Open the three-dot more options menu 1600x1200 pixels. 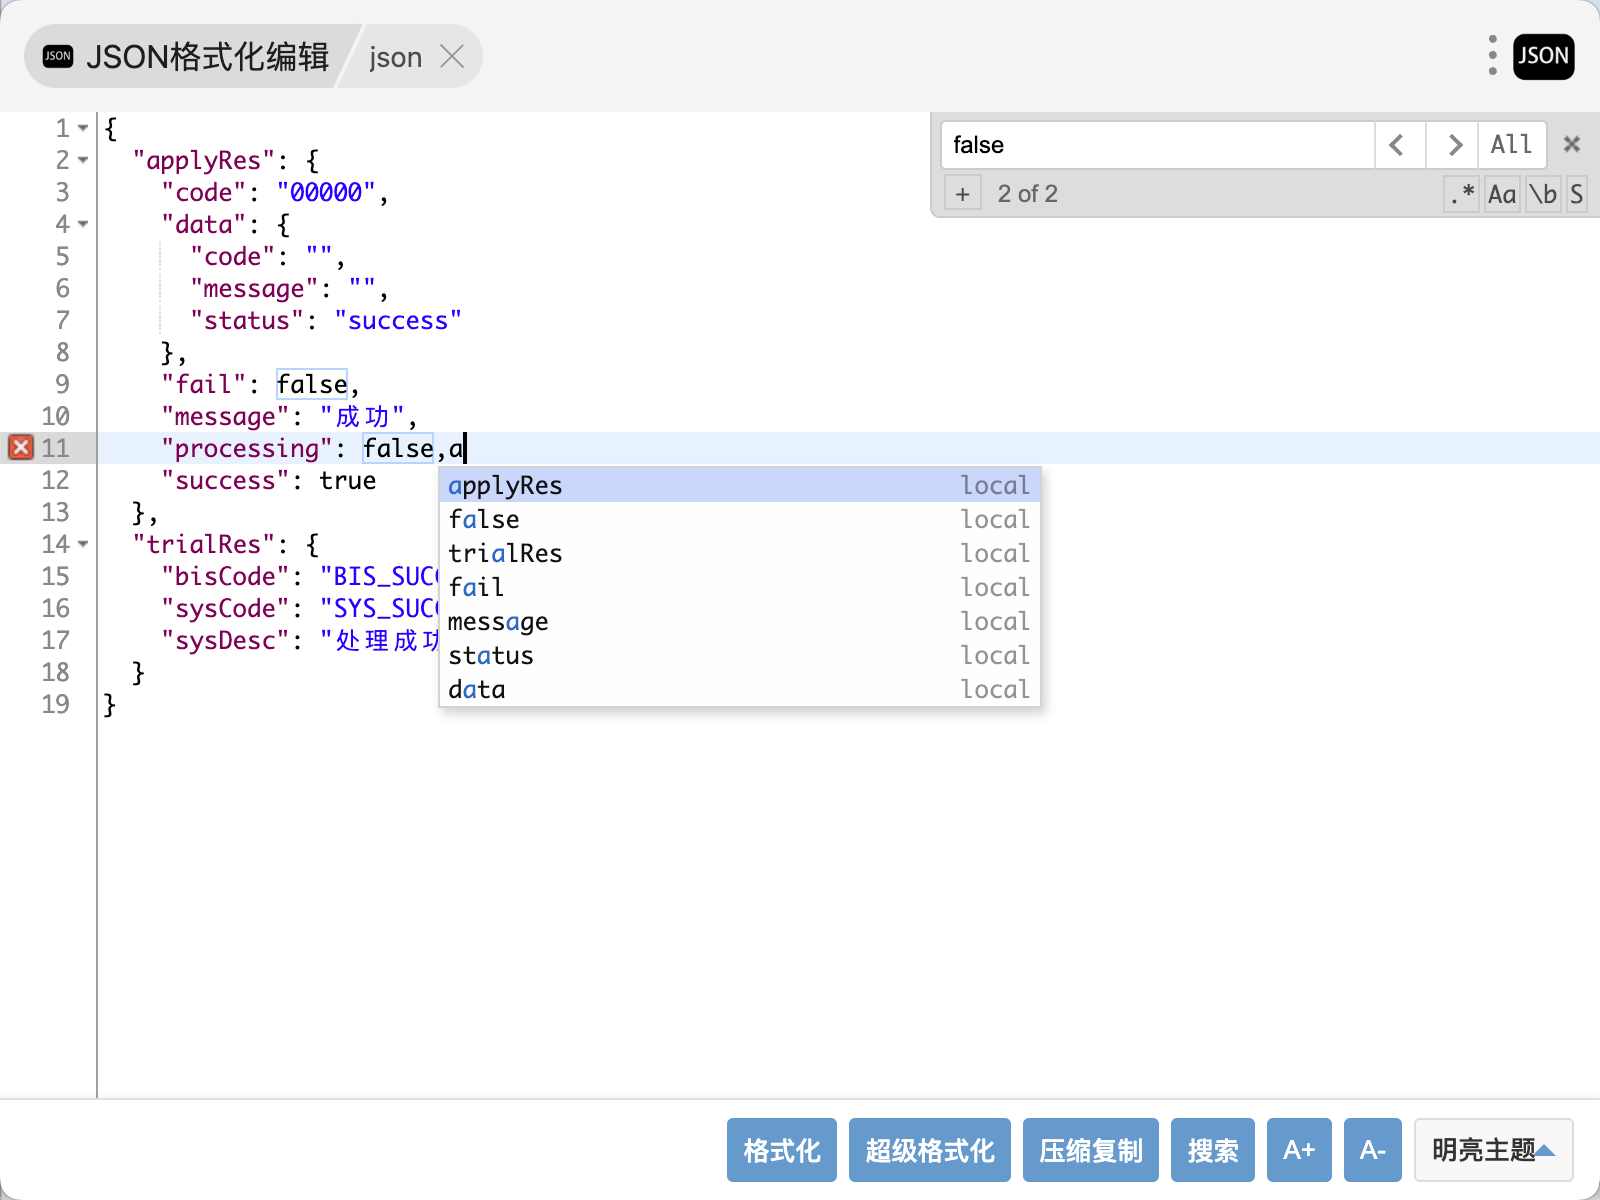pyautogui.click(x=1492, y=56)
